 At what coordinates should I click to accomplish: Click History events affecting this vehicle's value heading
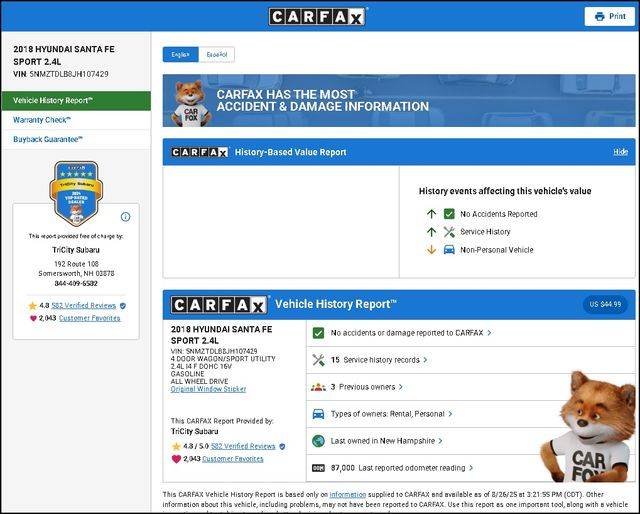click(x=505, y=191)
